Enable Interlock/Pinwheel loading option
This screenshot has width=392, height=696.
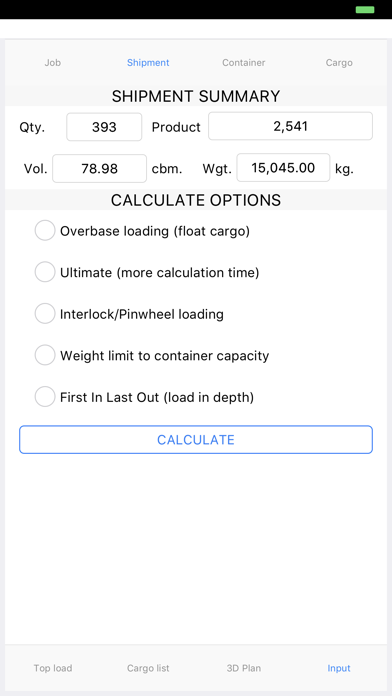pyautogui.click(x=45, y=314)
